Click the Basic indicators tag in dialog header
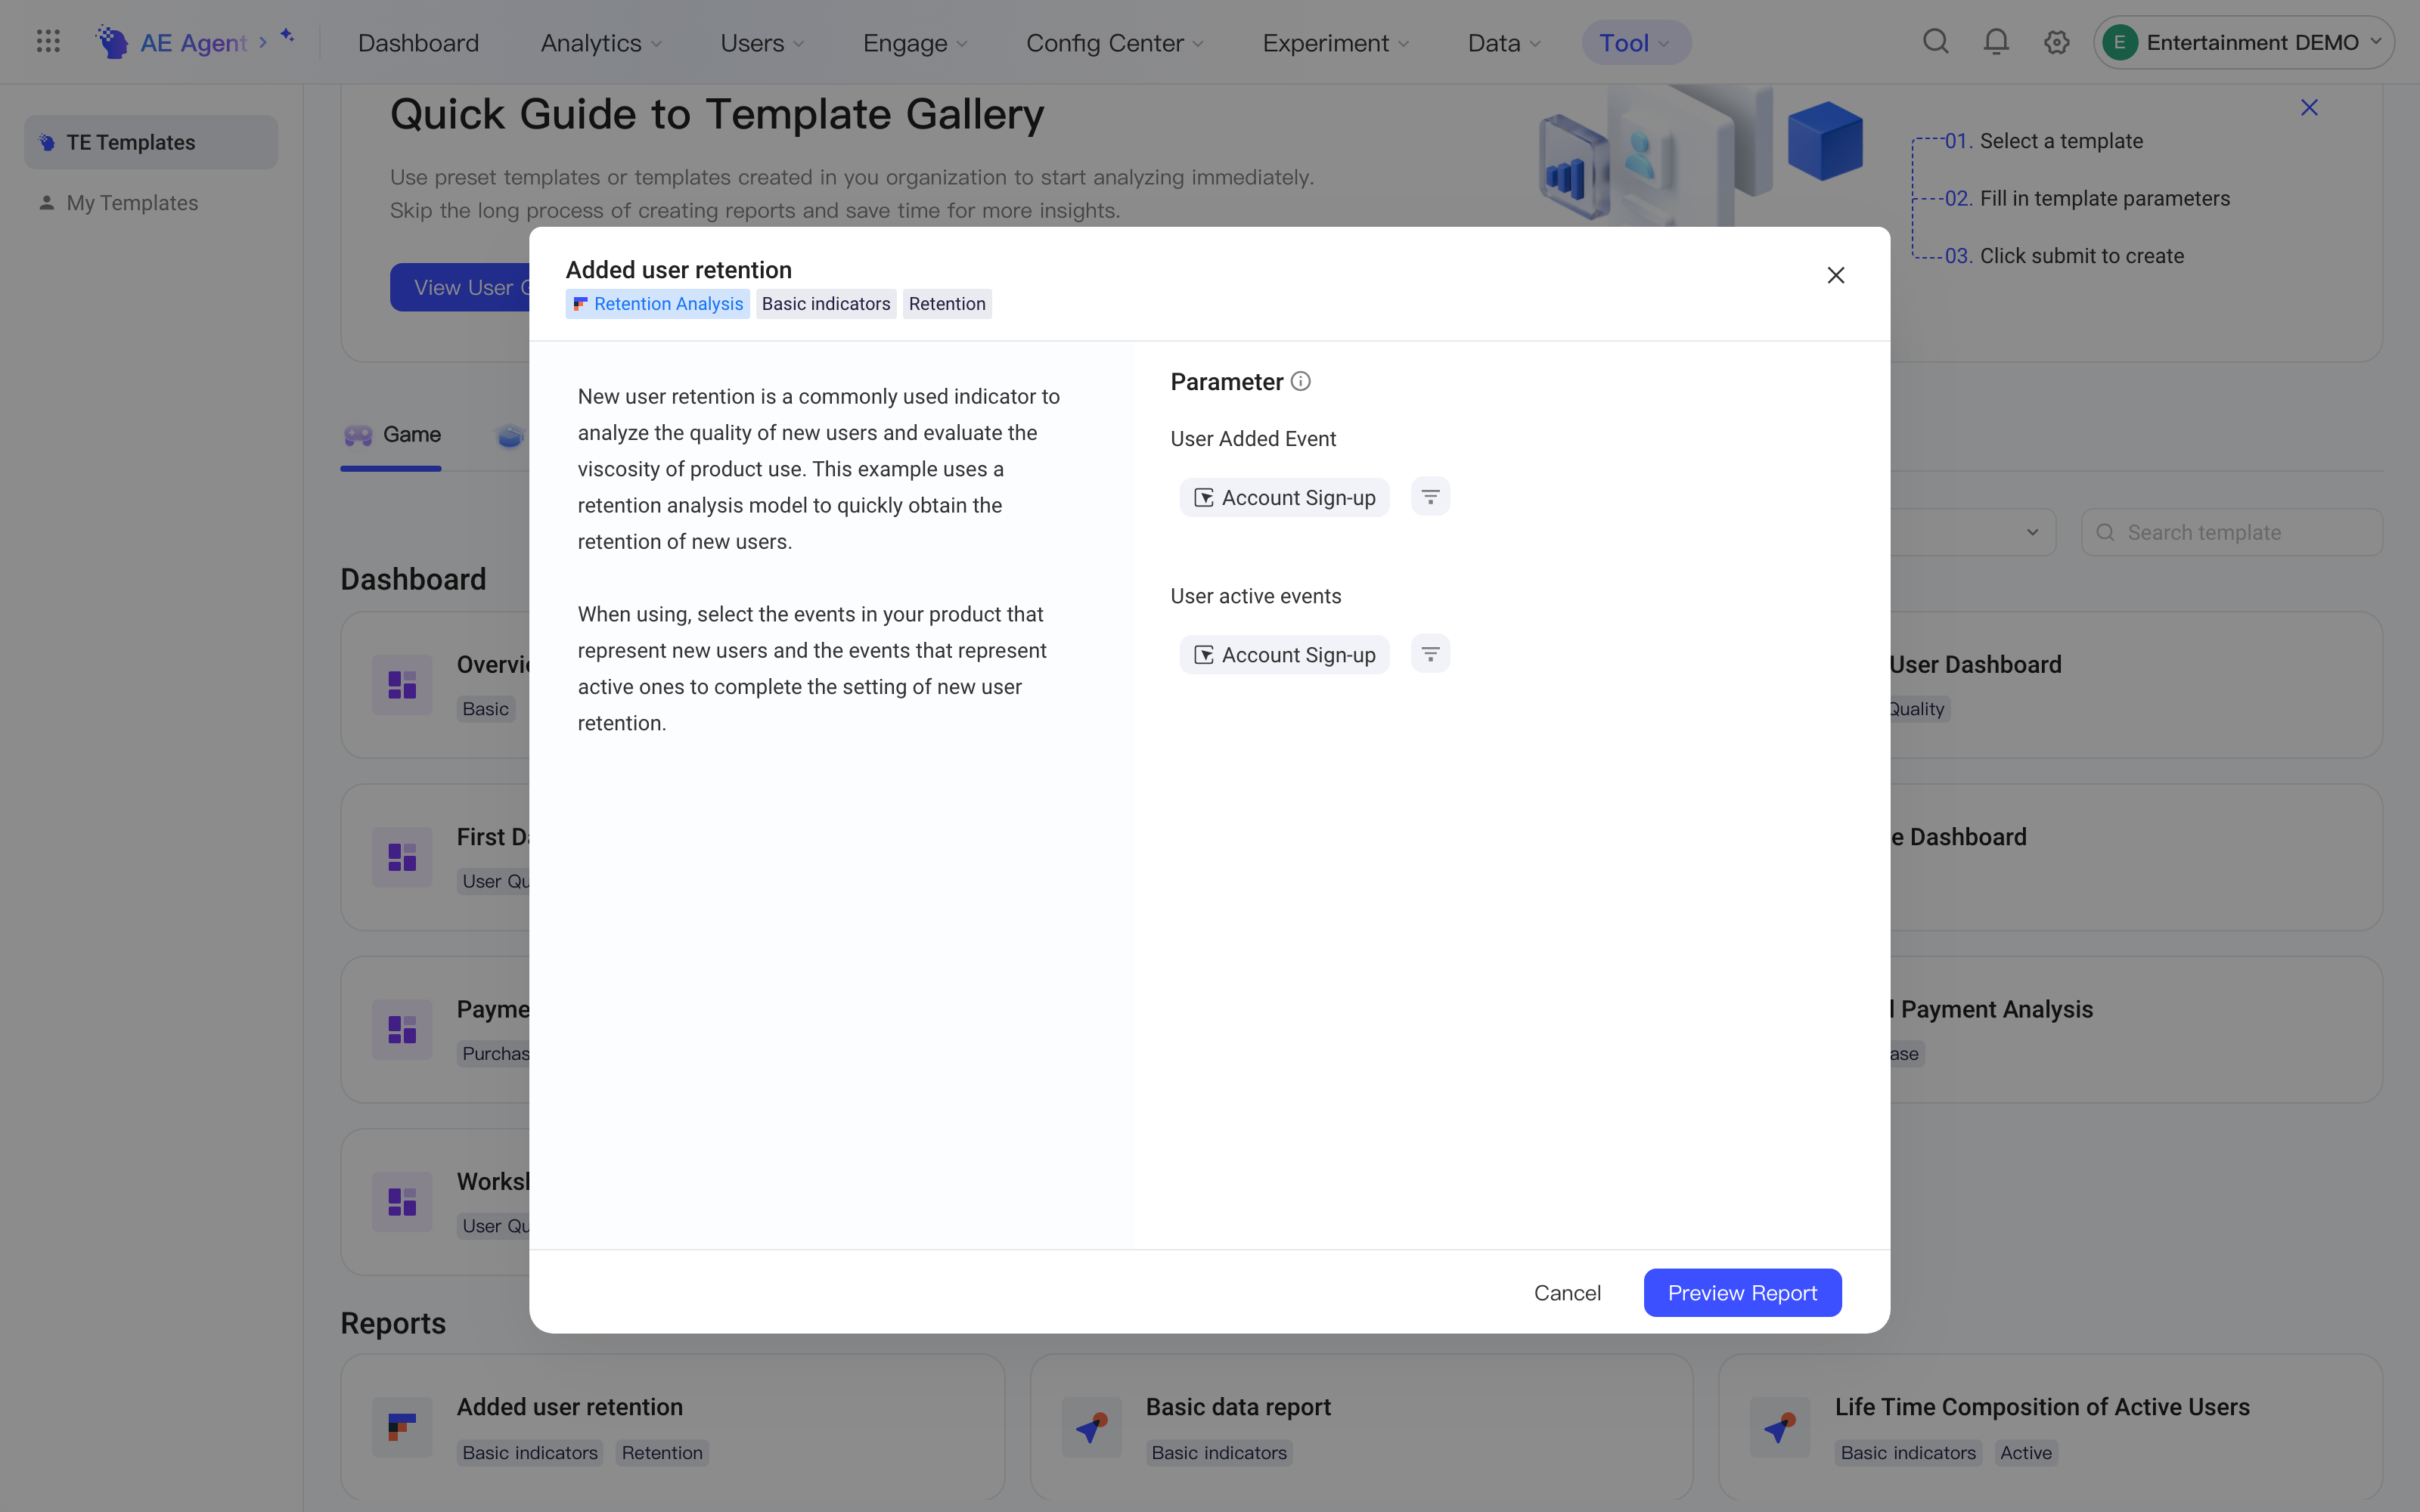This screenshot has height=1512, width=2420. [x=826, y=304]
